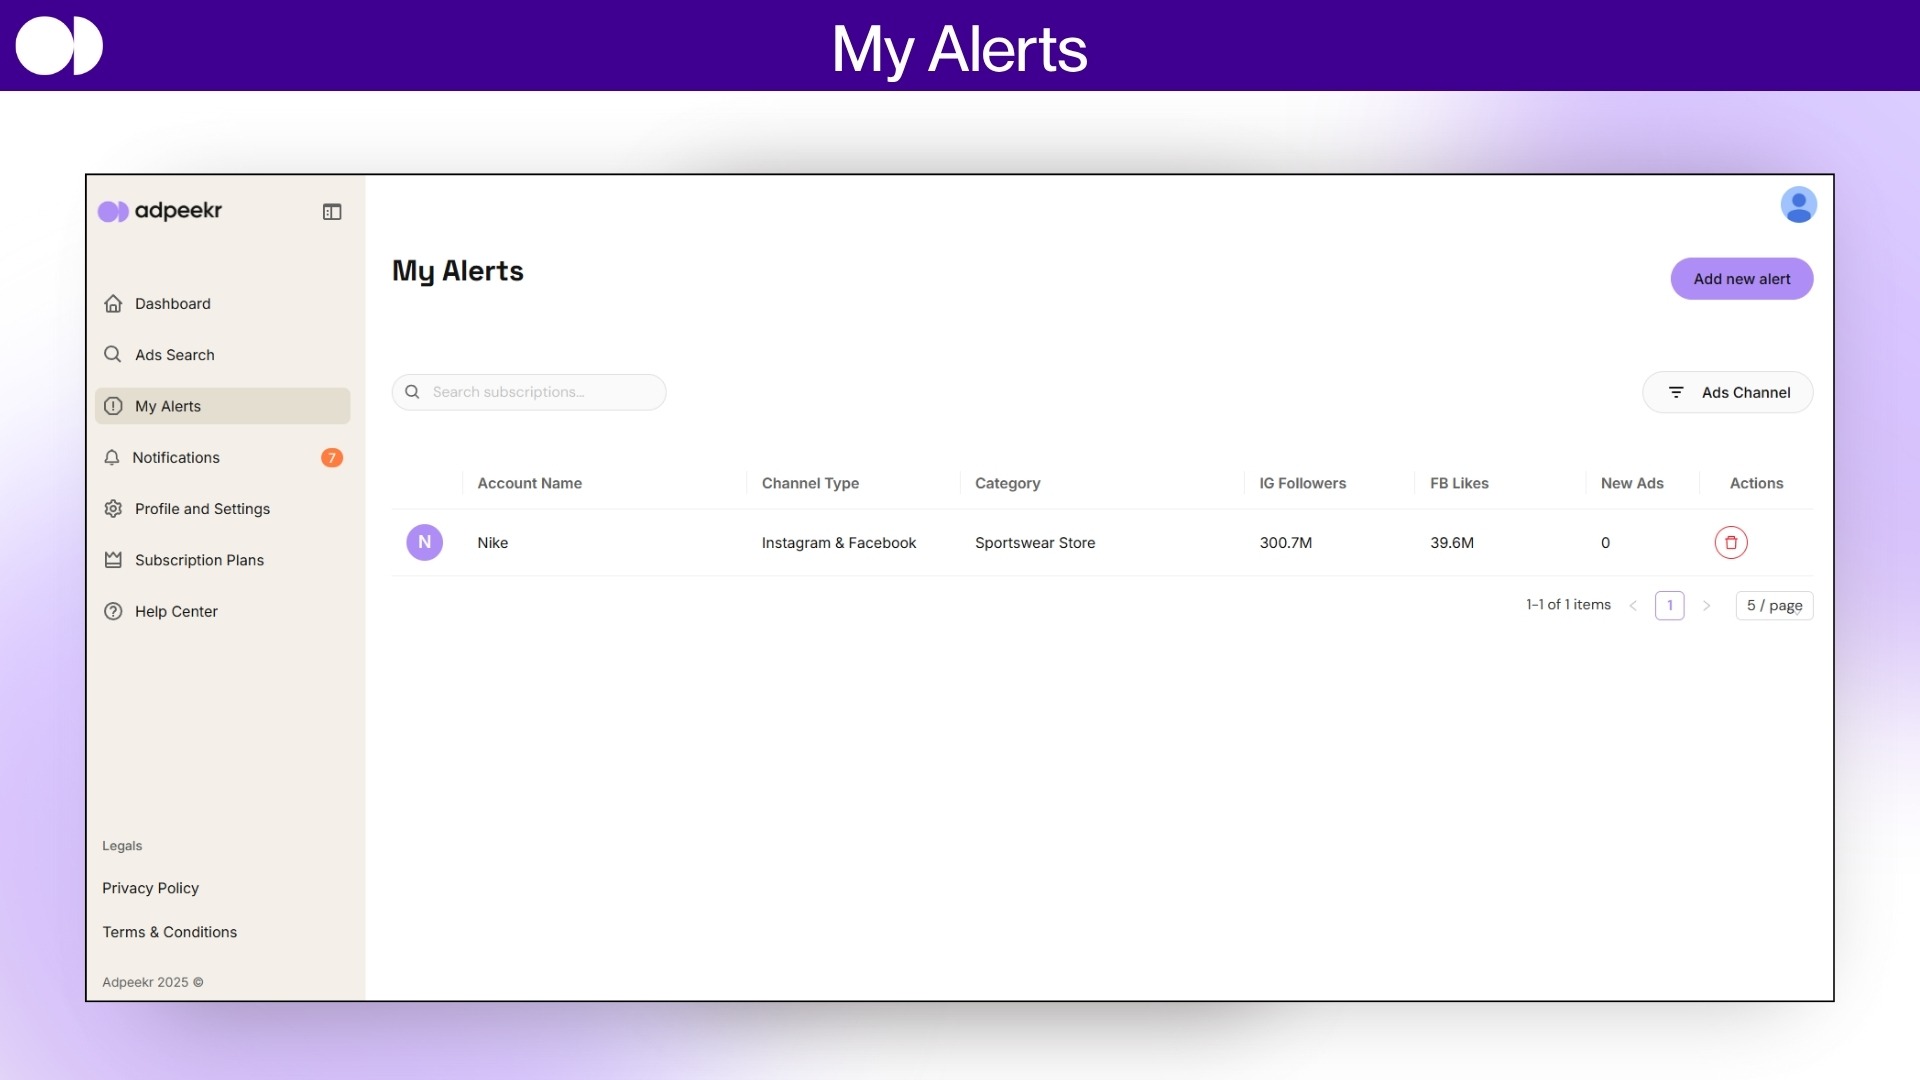This screenshot has height=1080, width=1920.
Task: Click the My Alerts alert icon
Action: [113, 406]
